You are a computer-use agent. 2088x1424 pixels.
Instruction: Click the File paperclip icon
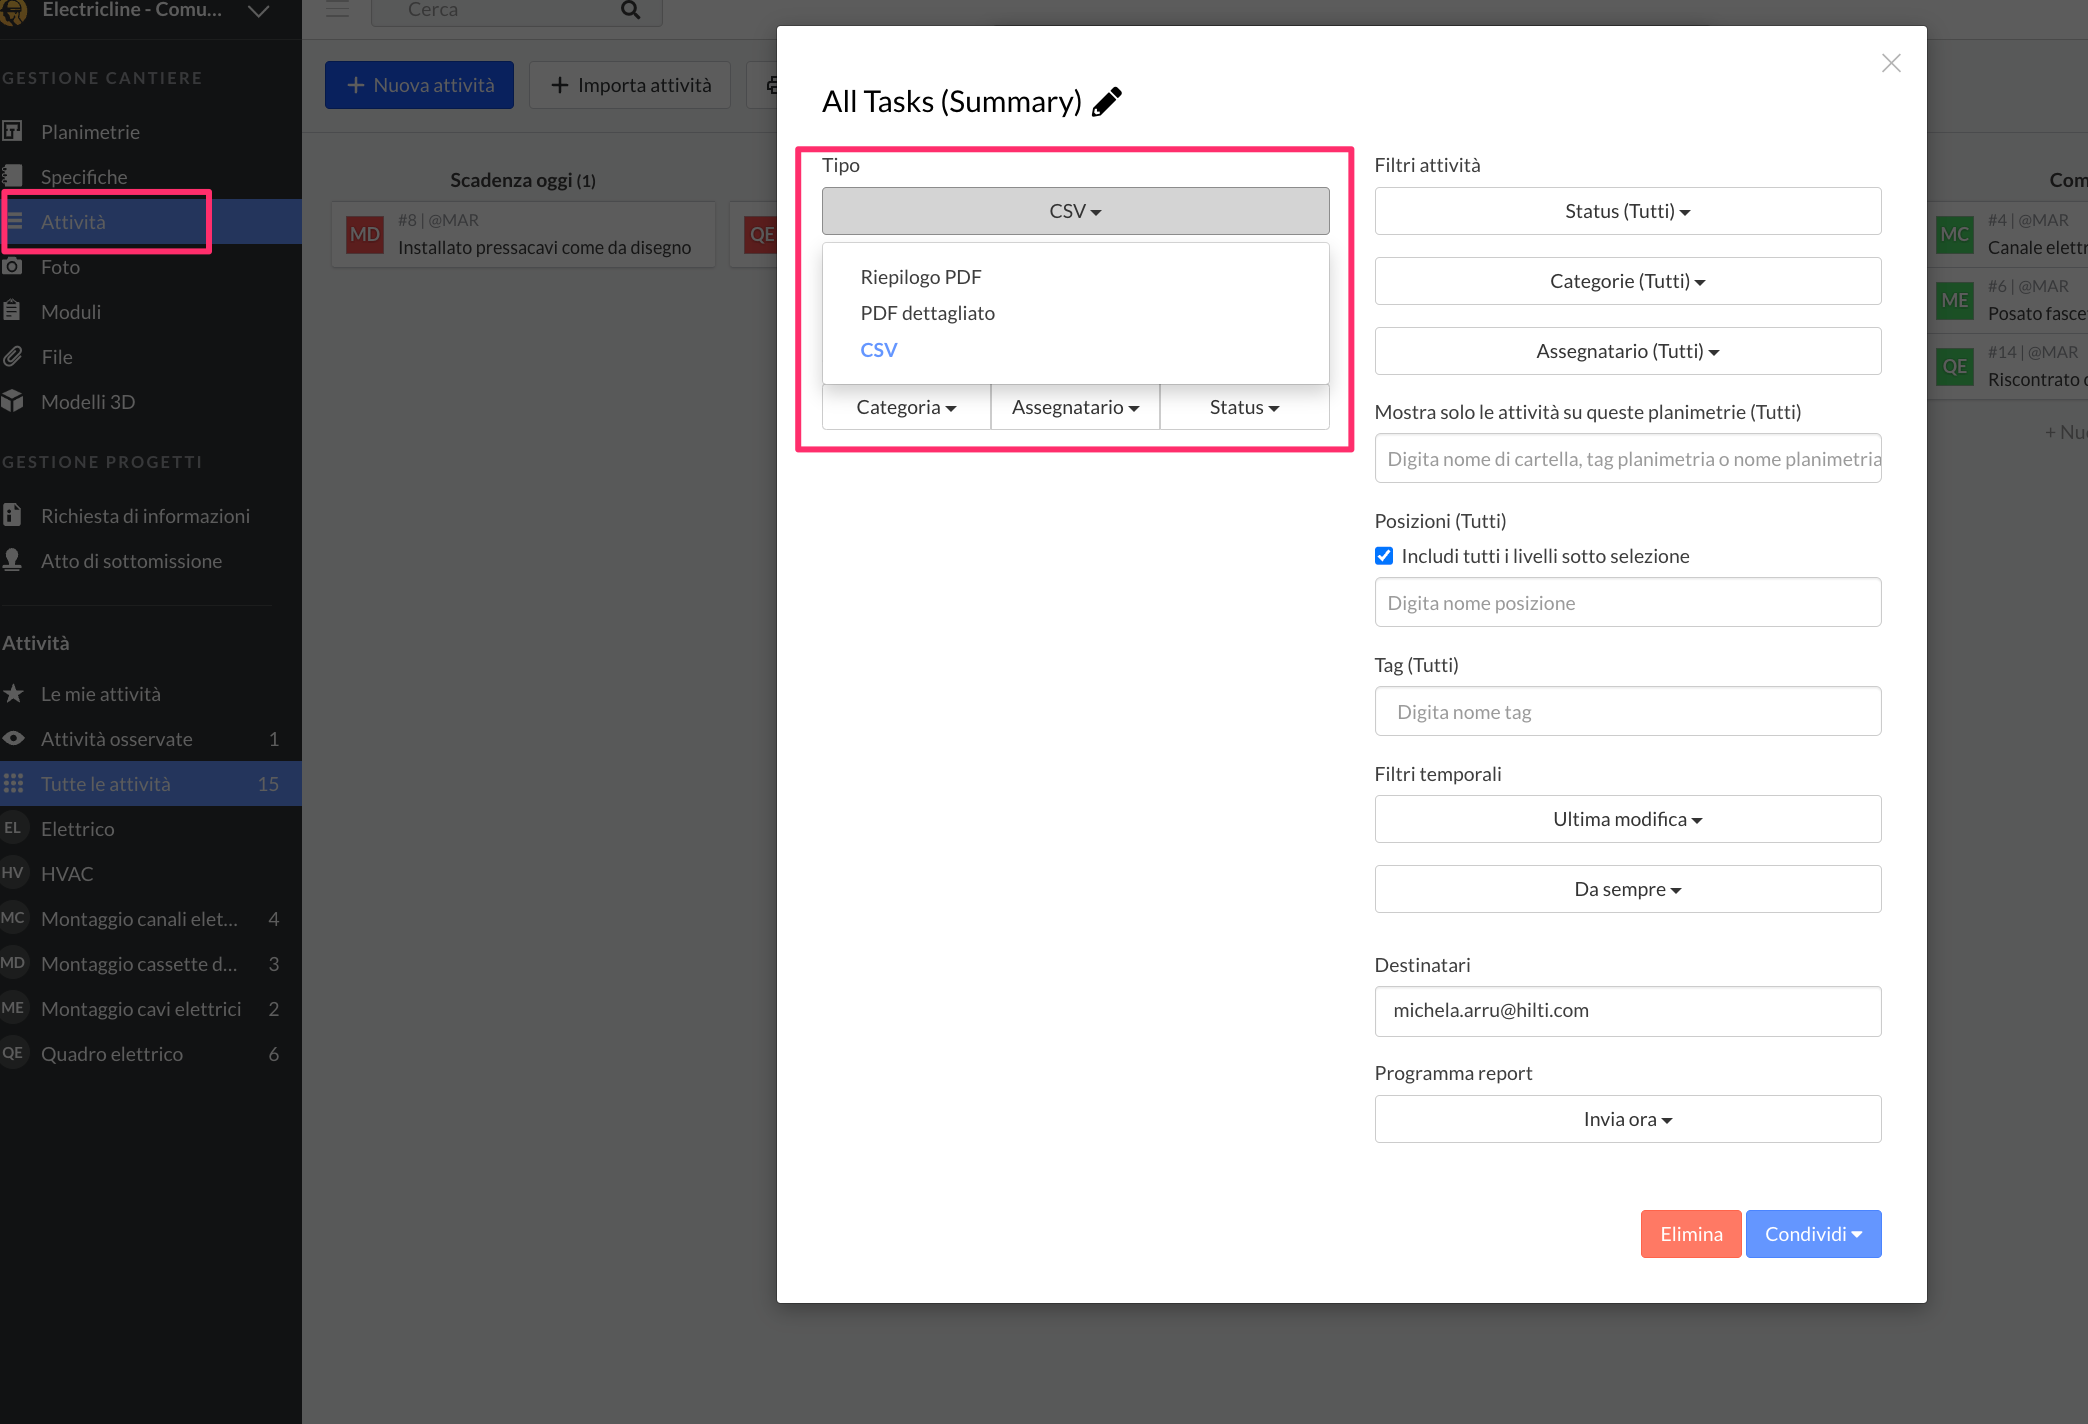[x=13, y=357]
